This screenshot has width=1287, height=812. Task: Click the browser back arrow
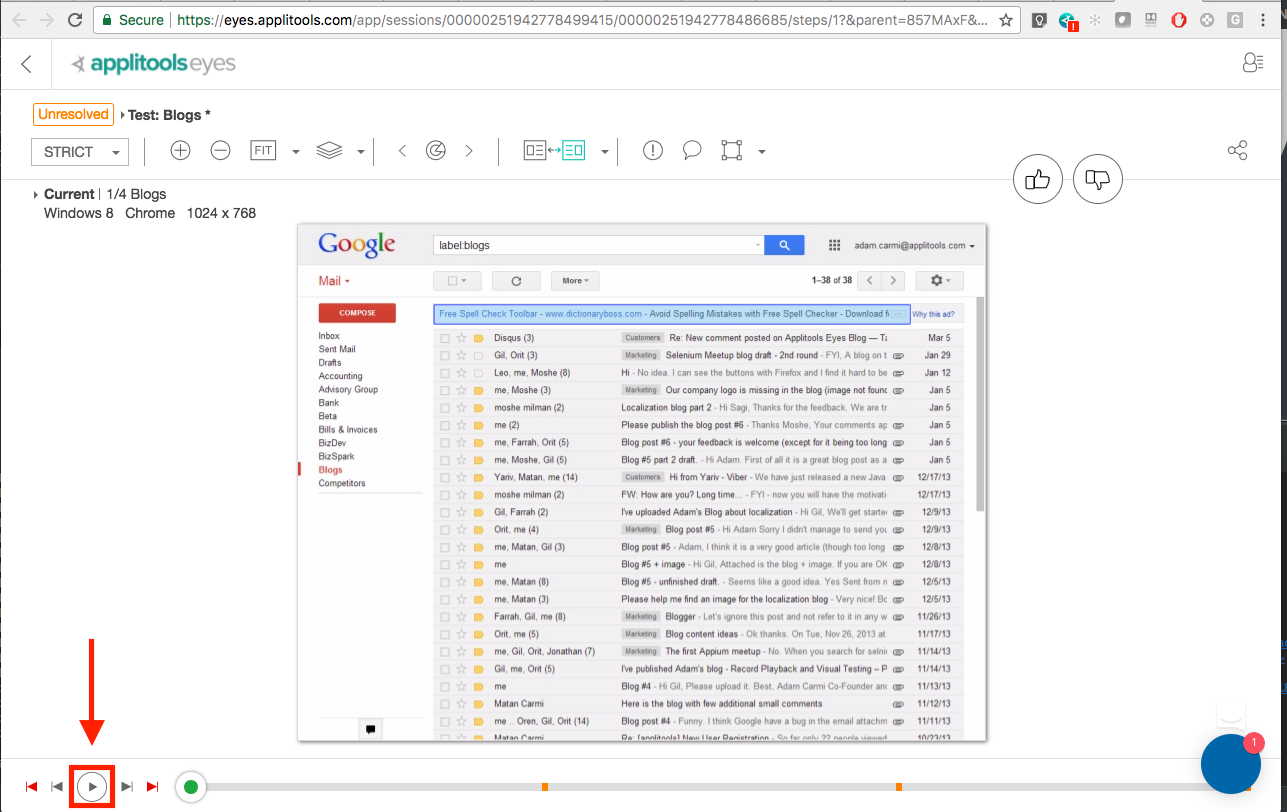[20, 19]
